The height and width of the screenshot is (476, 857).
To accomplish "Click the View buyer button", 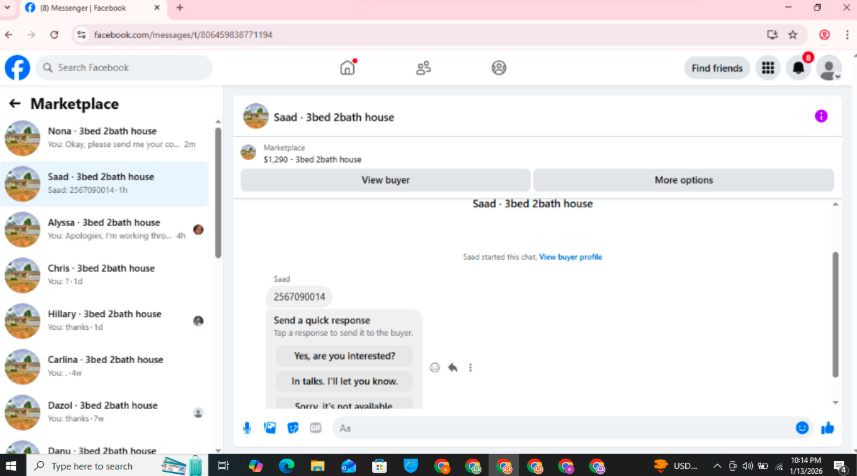I will pyautogui.click(x=385, y=180).
